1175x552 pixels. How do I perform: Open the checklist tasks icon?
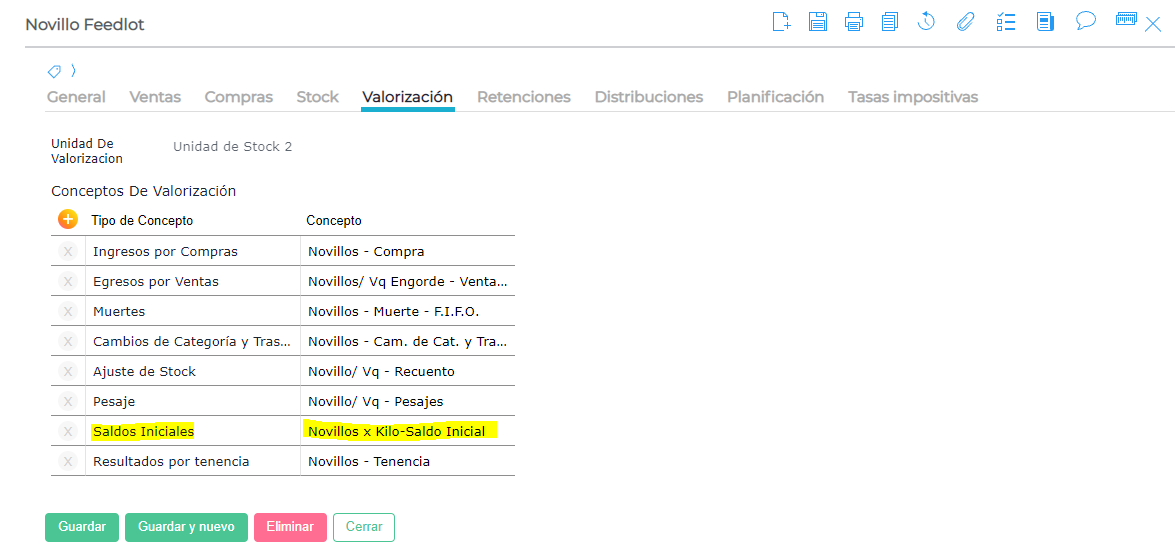(1006, 22)
